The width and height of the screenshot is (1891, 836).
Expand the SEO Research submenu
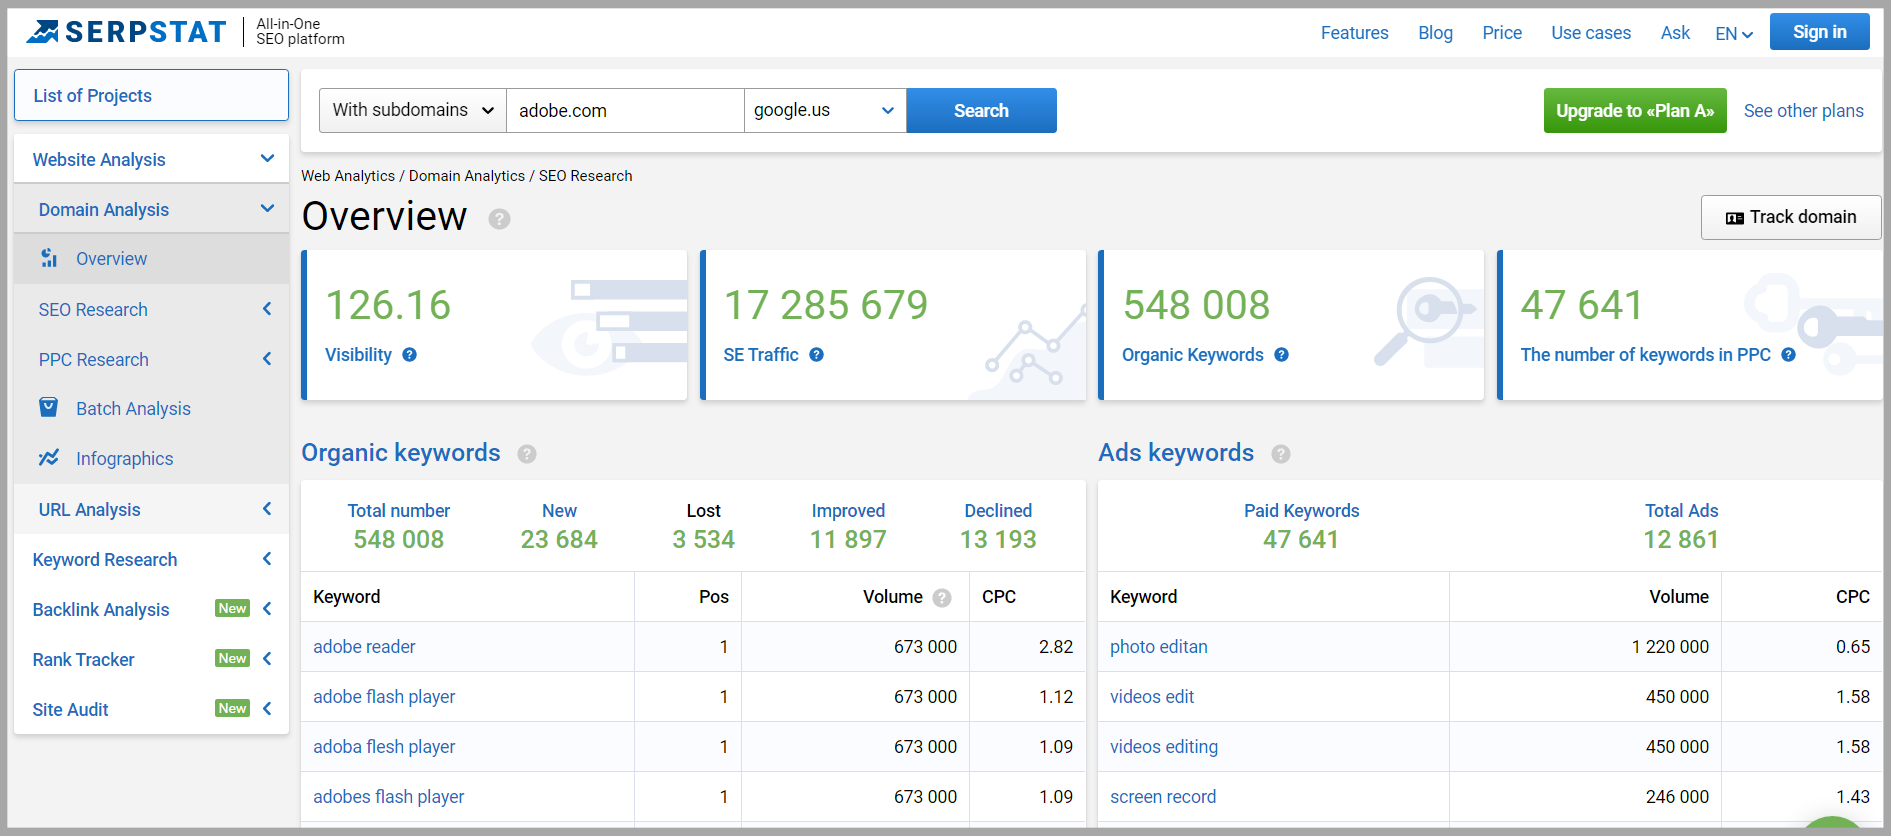click(x=267, y=309)
